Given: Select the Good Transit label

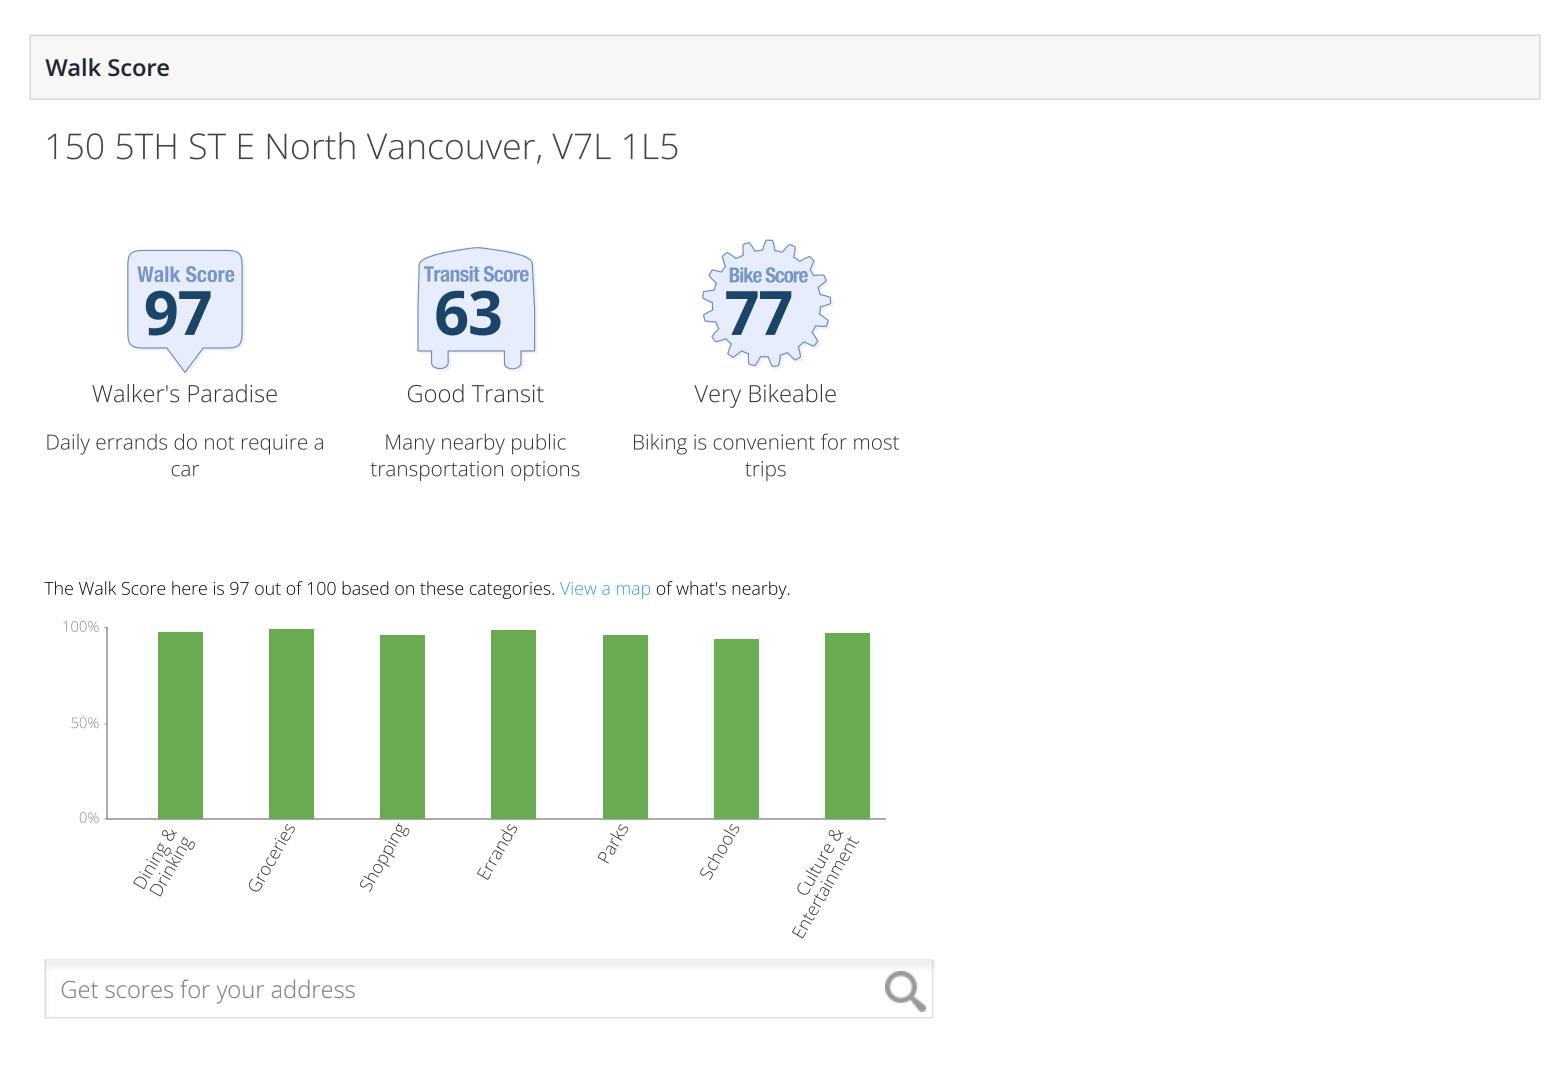Looking at the screenshot, I should pyautogui.click(x=475, y=394).
